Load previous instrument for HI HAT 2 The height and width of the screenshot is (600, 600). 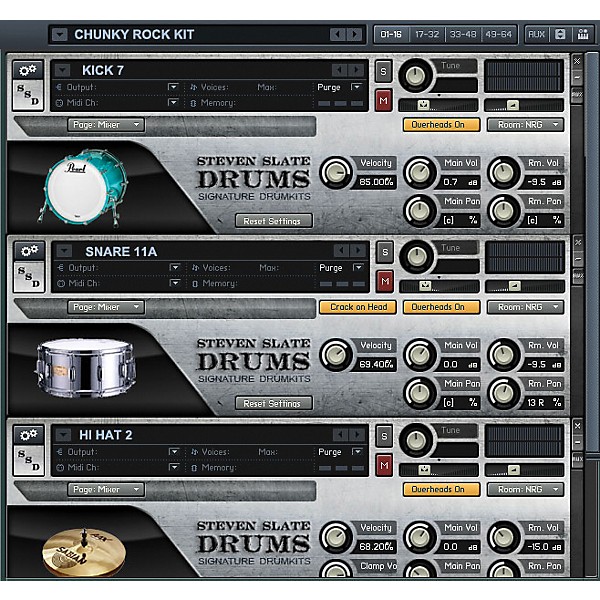pos(340,435)
